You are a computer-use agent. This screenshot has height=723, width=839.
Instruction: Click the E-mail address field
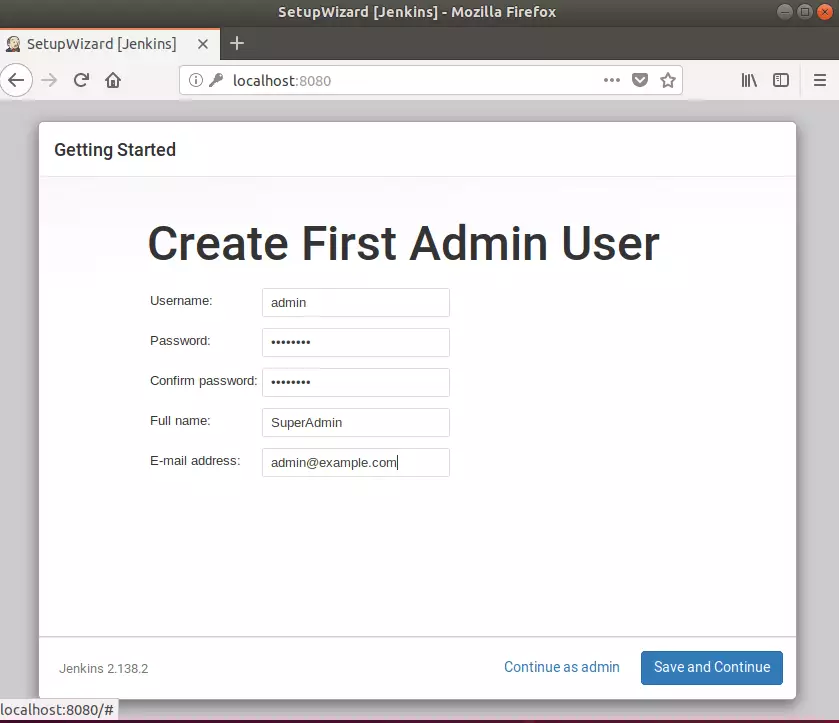pos(356,462)
